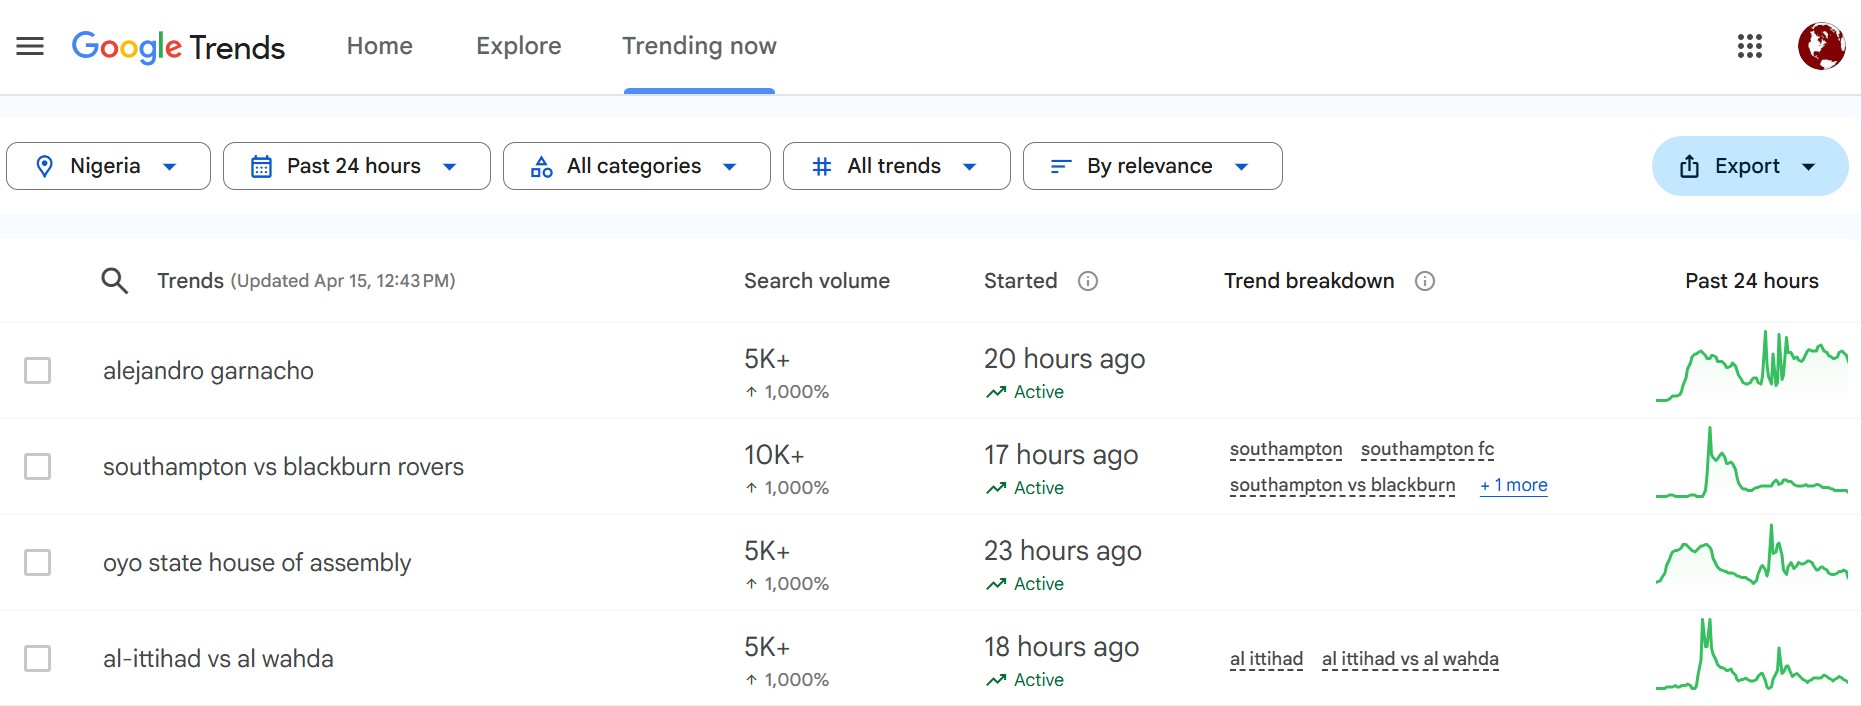Click the sparkline for southampton vs blackburn rovers

pos(1752,462)
